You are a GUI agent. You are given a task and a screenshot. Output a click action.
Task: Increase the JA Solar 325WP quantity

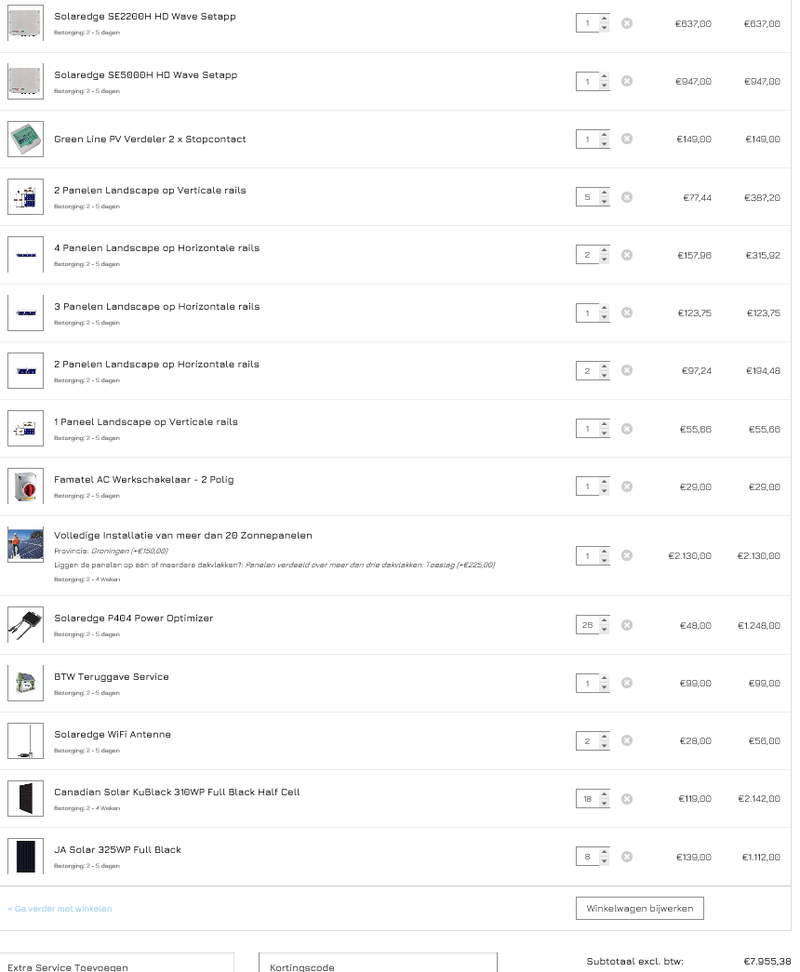click(x=603, y=852)
